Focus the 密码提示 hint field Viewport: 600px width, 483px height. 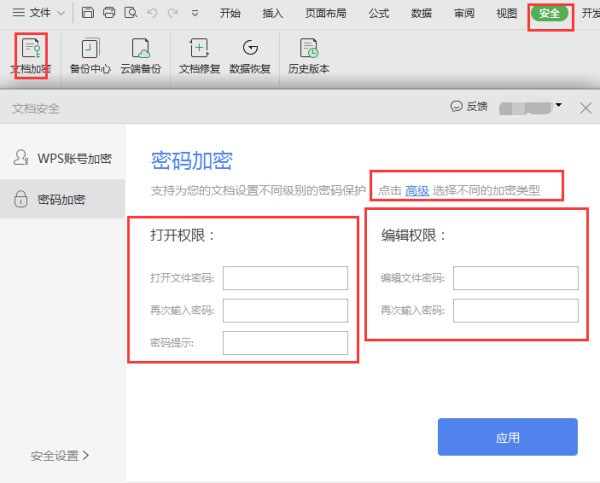click(285, 343)
